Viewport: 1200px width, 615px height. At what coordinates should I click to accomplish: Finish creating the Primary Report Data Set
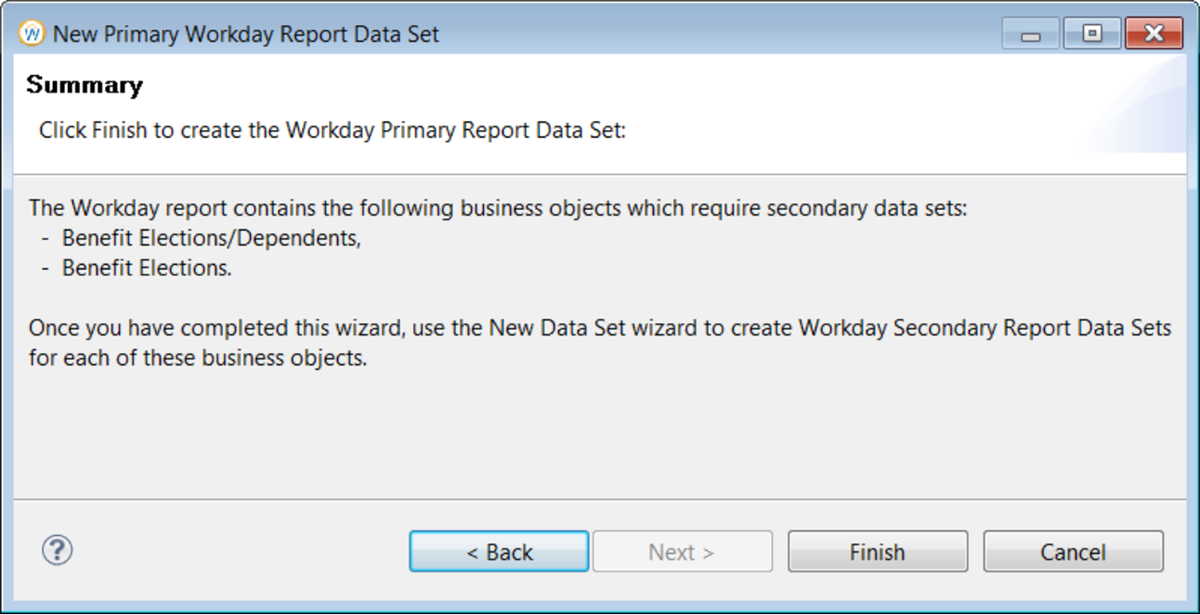point(877,551)
